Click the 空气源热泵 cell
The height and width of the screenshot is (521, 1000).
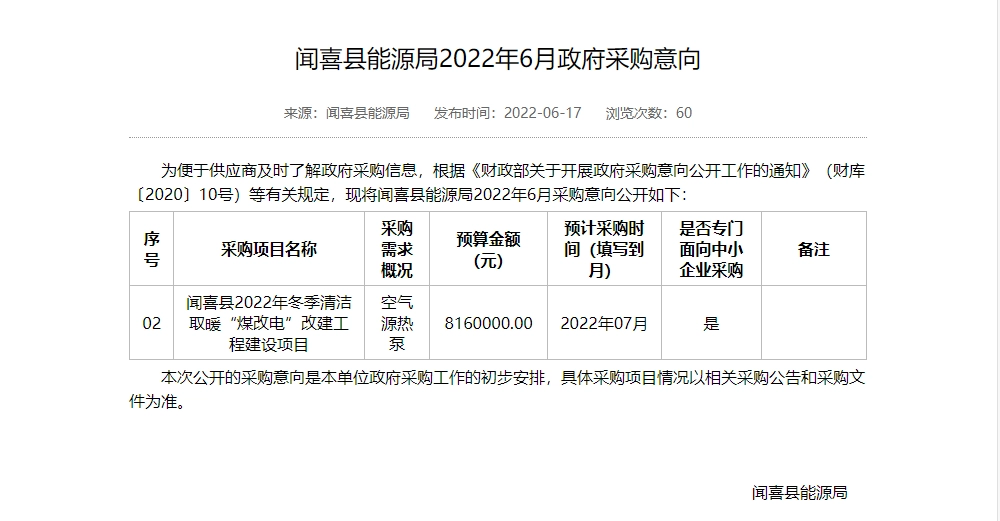[x=397, y=323]
